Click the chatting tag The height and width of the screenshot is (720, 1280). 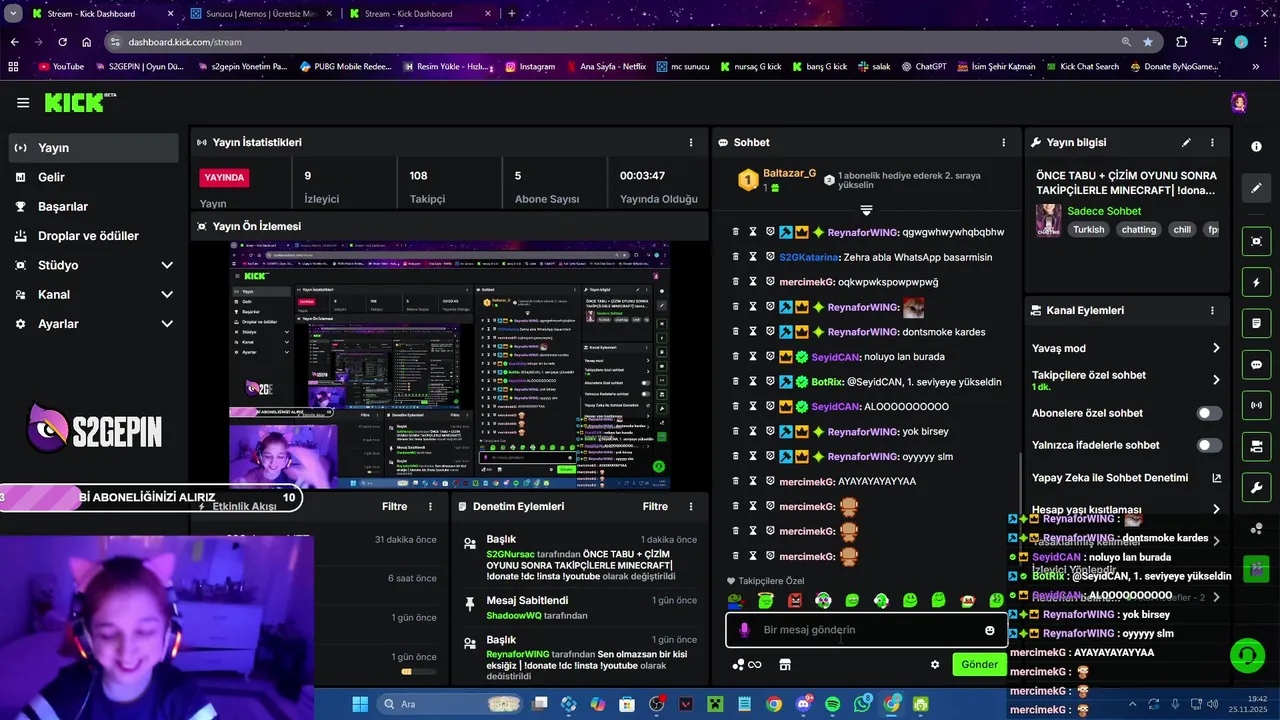point(1138,229)
